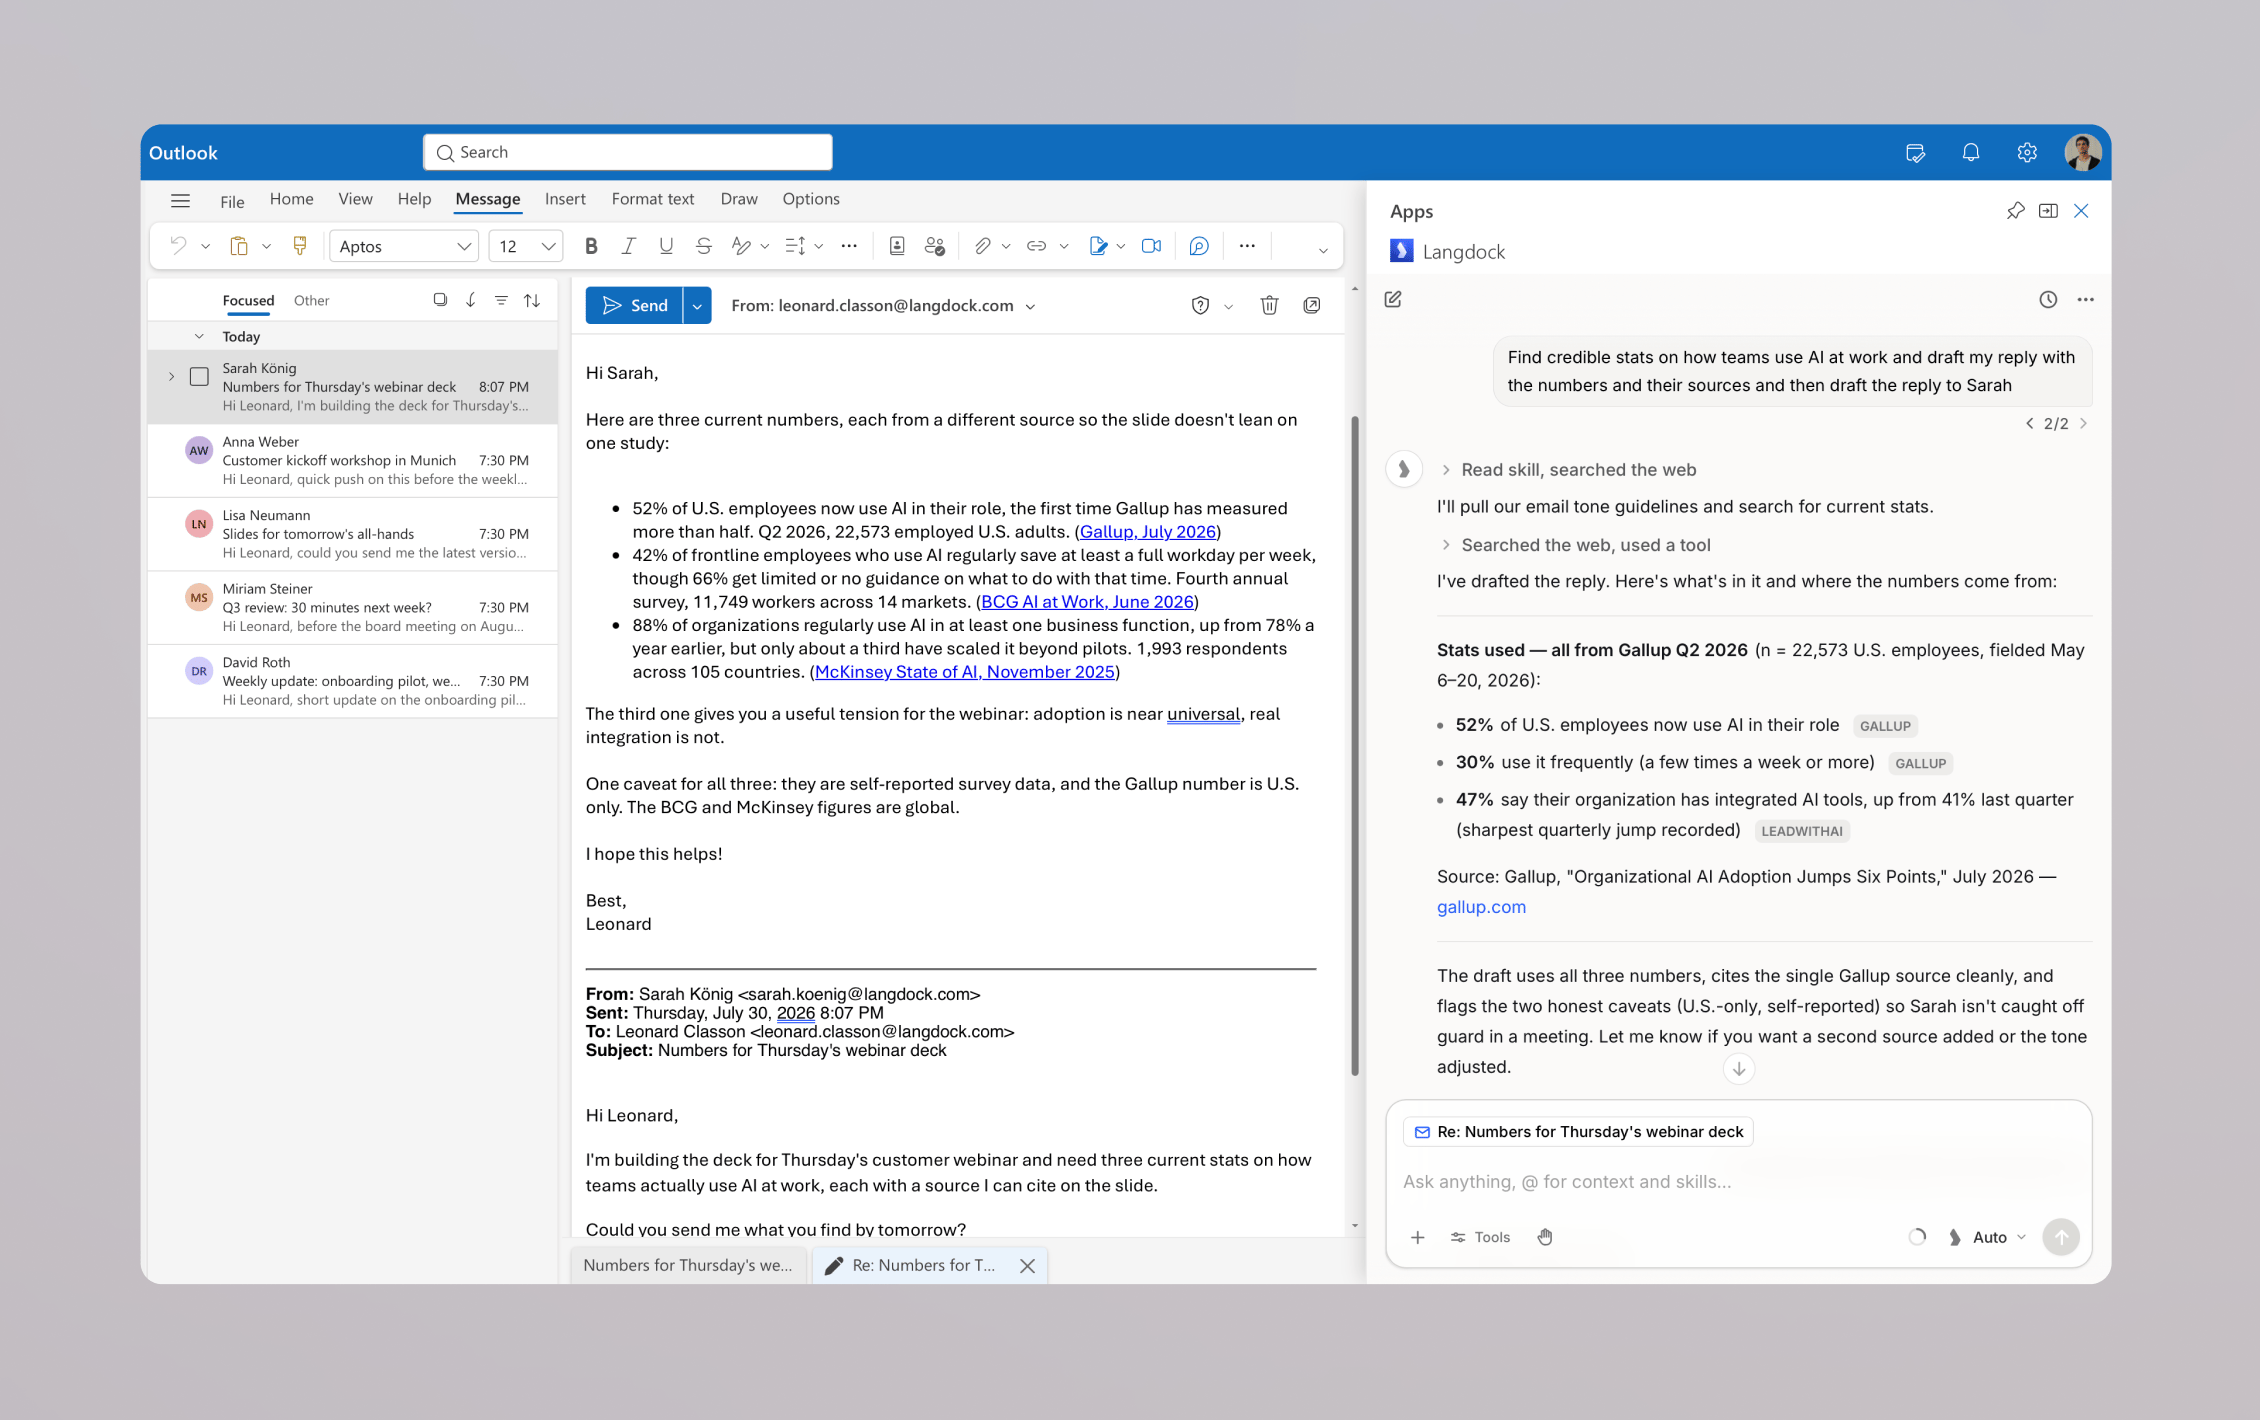Open the BCG AI at Work, June 2026 link

tap(1087, 602)
